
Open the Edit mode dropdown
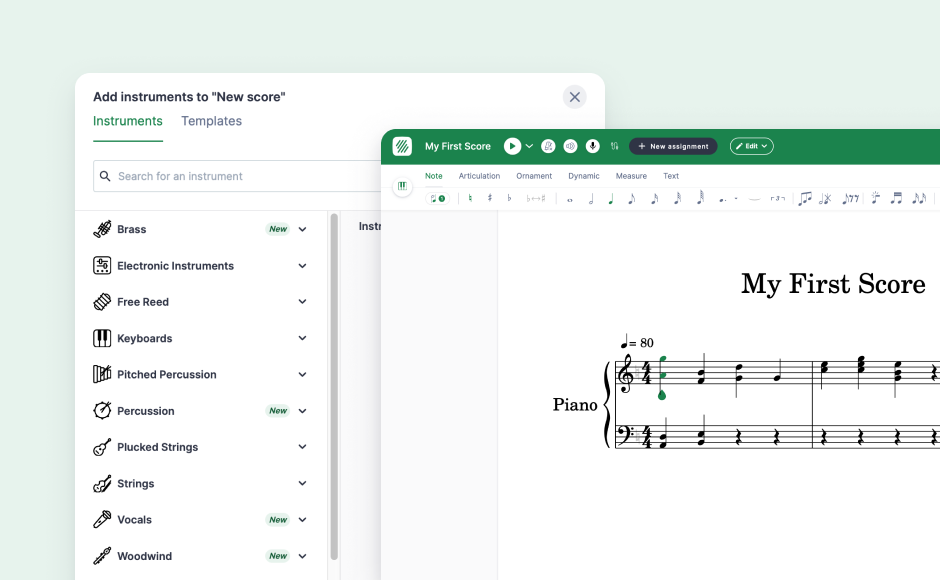tap(751, 146)
